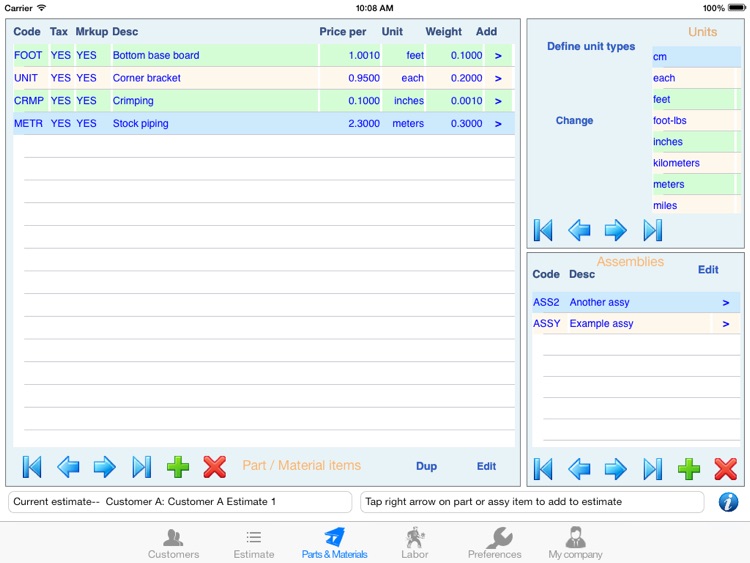Go to previous assembly in Assemblies panel
The width and height of the screenshot is (750, 563).
579,469
